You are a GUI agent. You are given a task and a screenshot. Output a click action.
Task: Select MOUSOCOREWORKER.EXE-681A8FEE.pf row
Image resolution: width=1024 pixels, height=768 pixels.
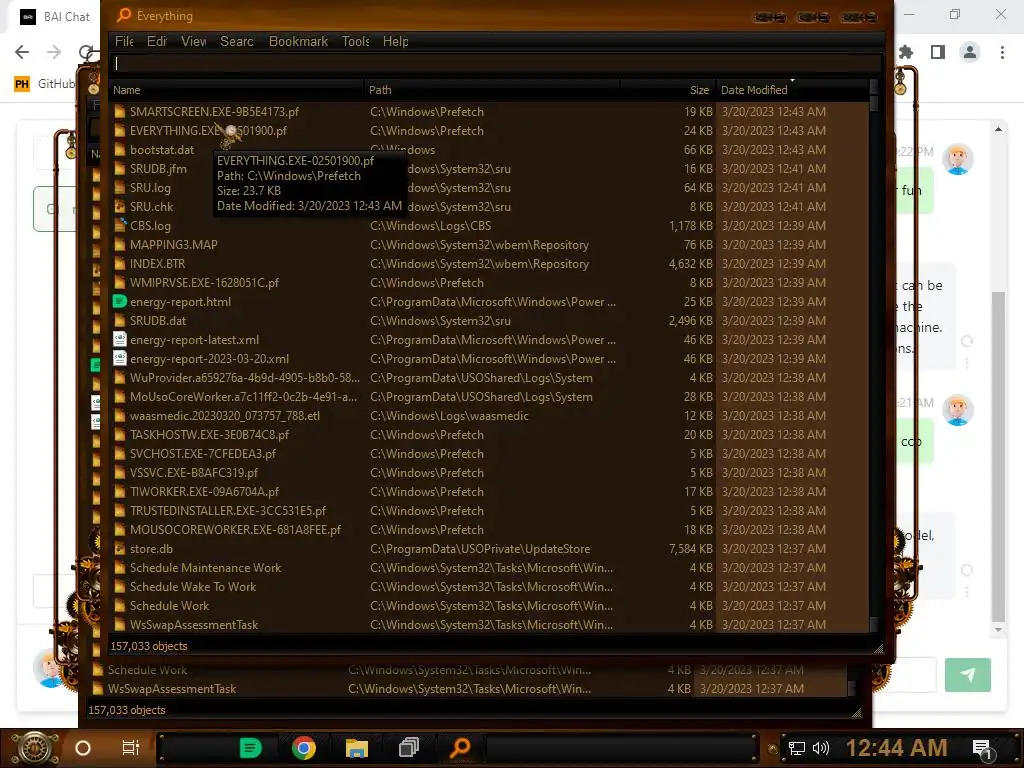point(490,530)
